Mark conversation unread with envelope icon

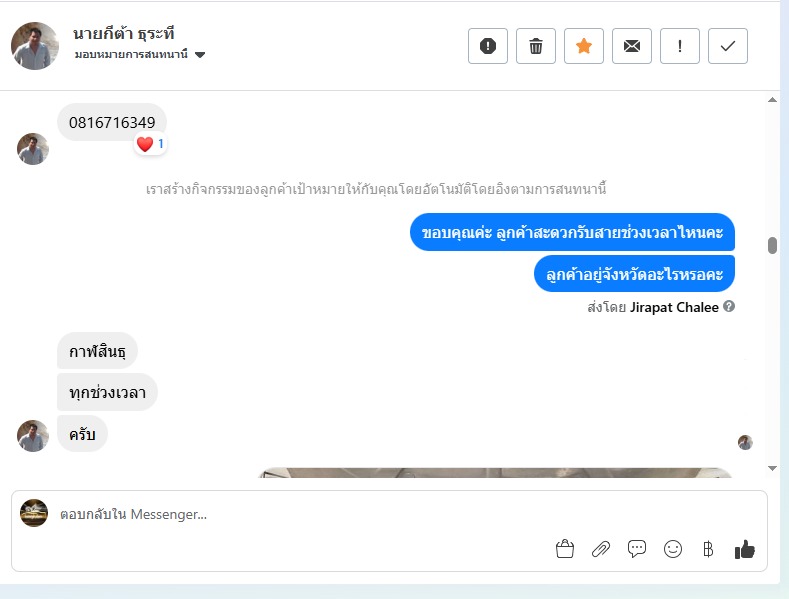click(x=632, y=46)
